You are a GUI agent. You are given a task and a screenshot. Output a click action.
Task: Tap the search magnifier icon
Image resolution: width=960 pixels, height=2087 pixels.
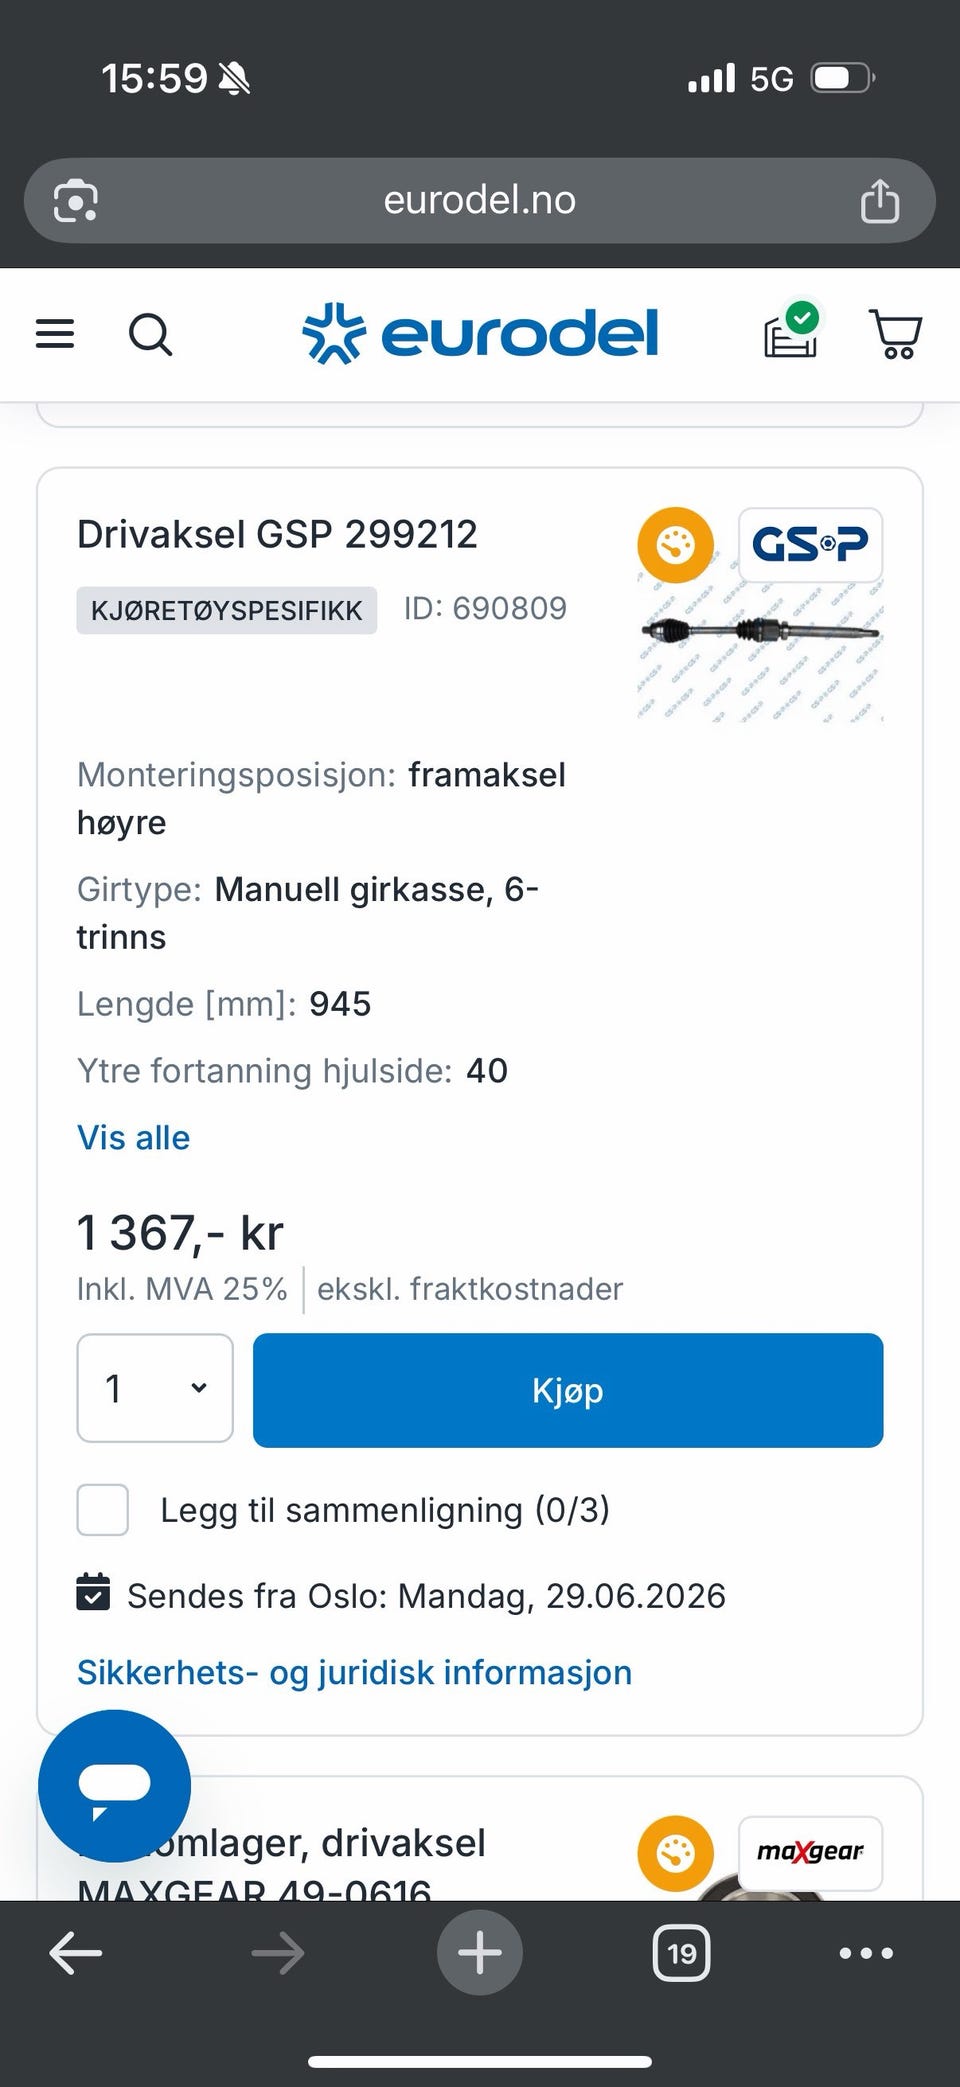151,334
